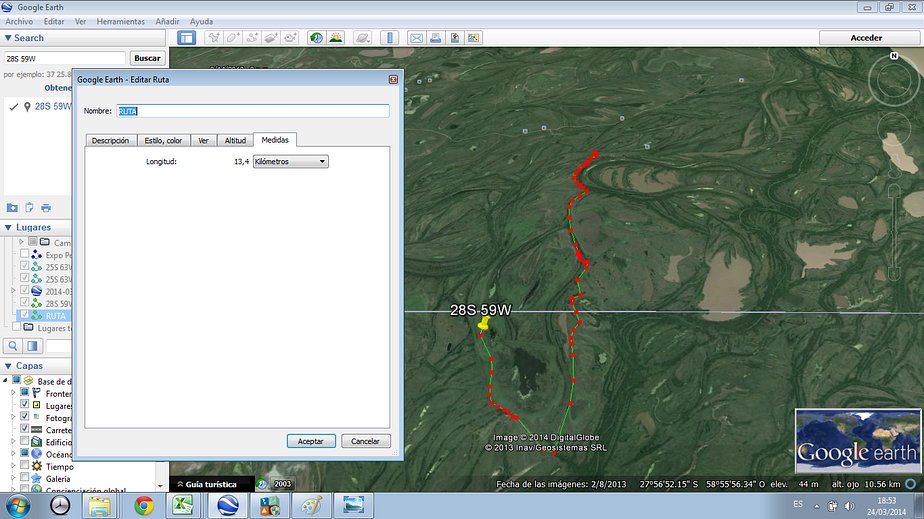Expand the Fronter layer tree node
924x519 pixels.
point(13,392)
